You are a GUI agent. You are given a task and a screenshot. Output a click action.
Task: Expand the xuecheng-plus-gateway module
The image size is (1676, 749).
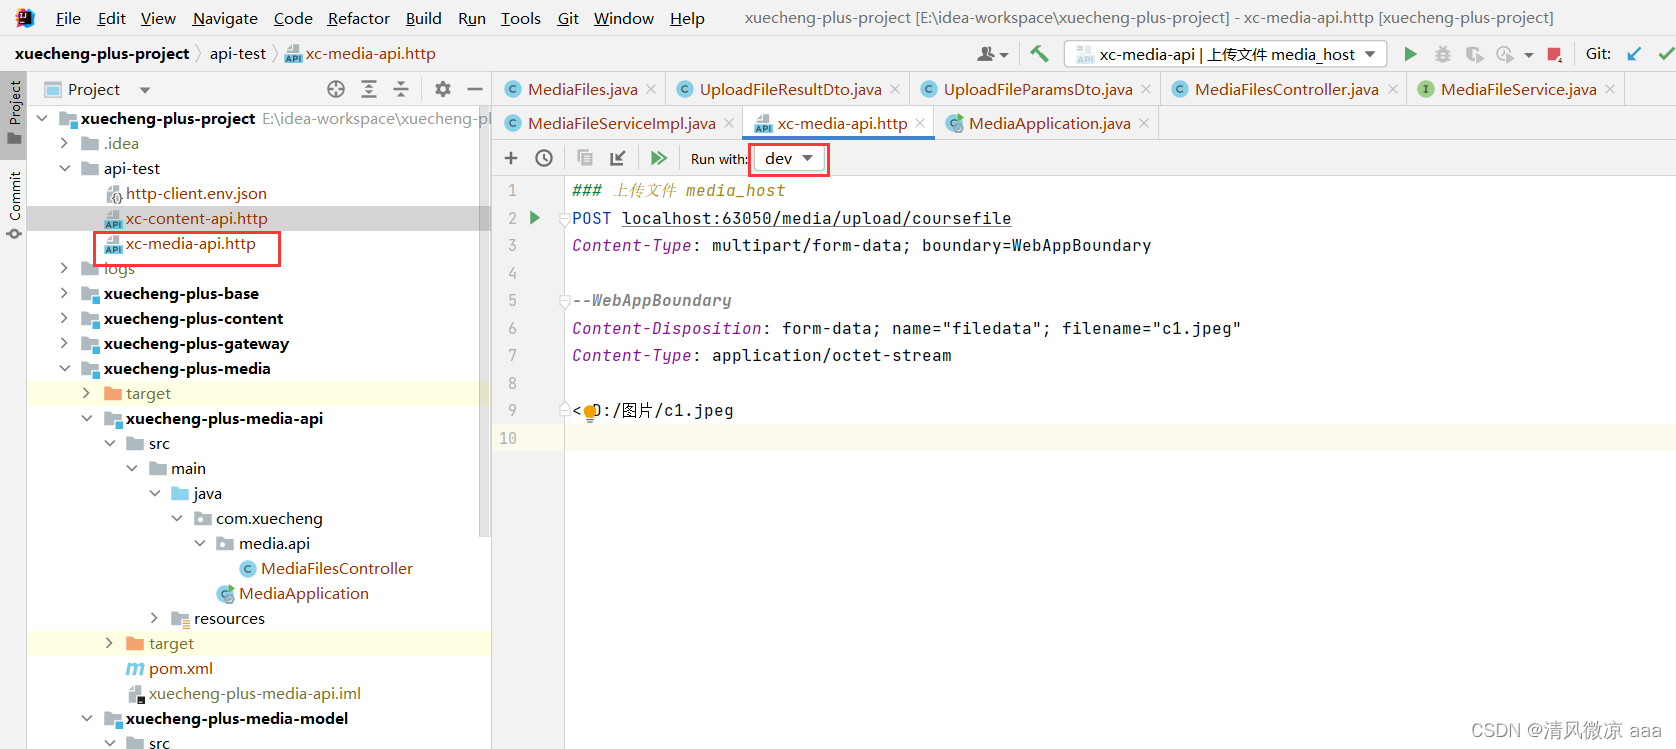(x=65, y=343)
